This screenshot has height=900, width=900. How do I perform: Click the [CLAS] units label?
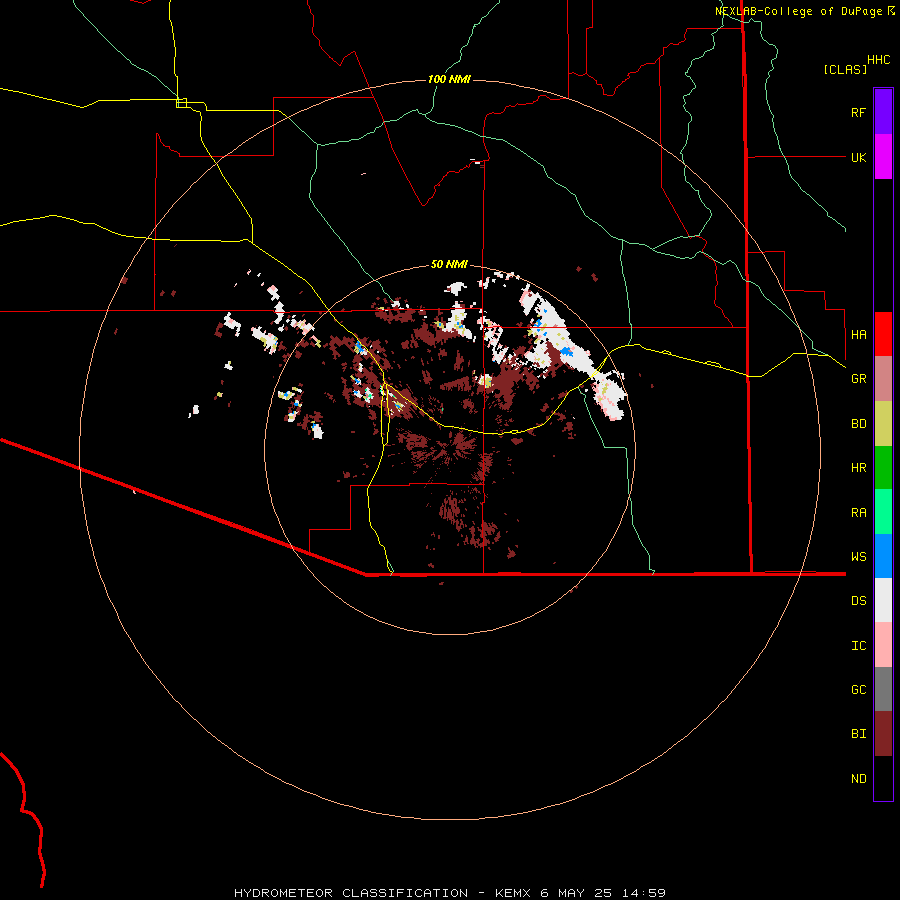(845, 69)
